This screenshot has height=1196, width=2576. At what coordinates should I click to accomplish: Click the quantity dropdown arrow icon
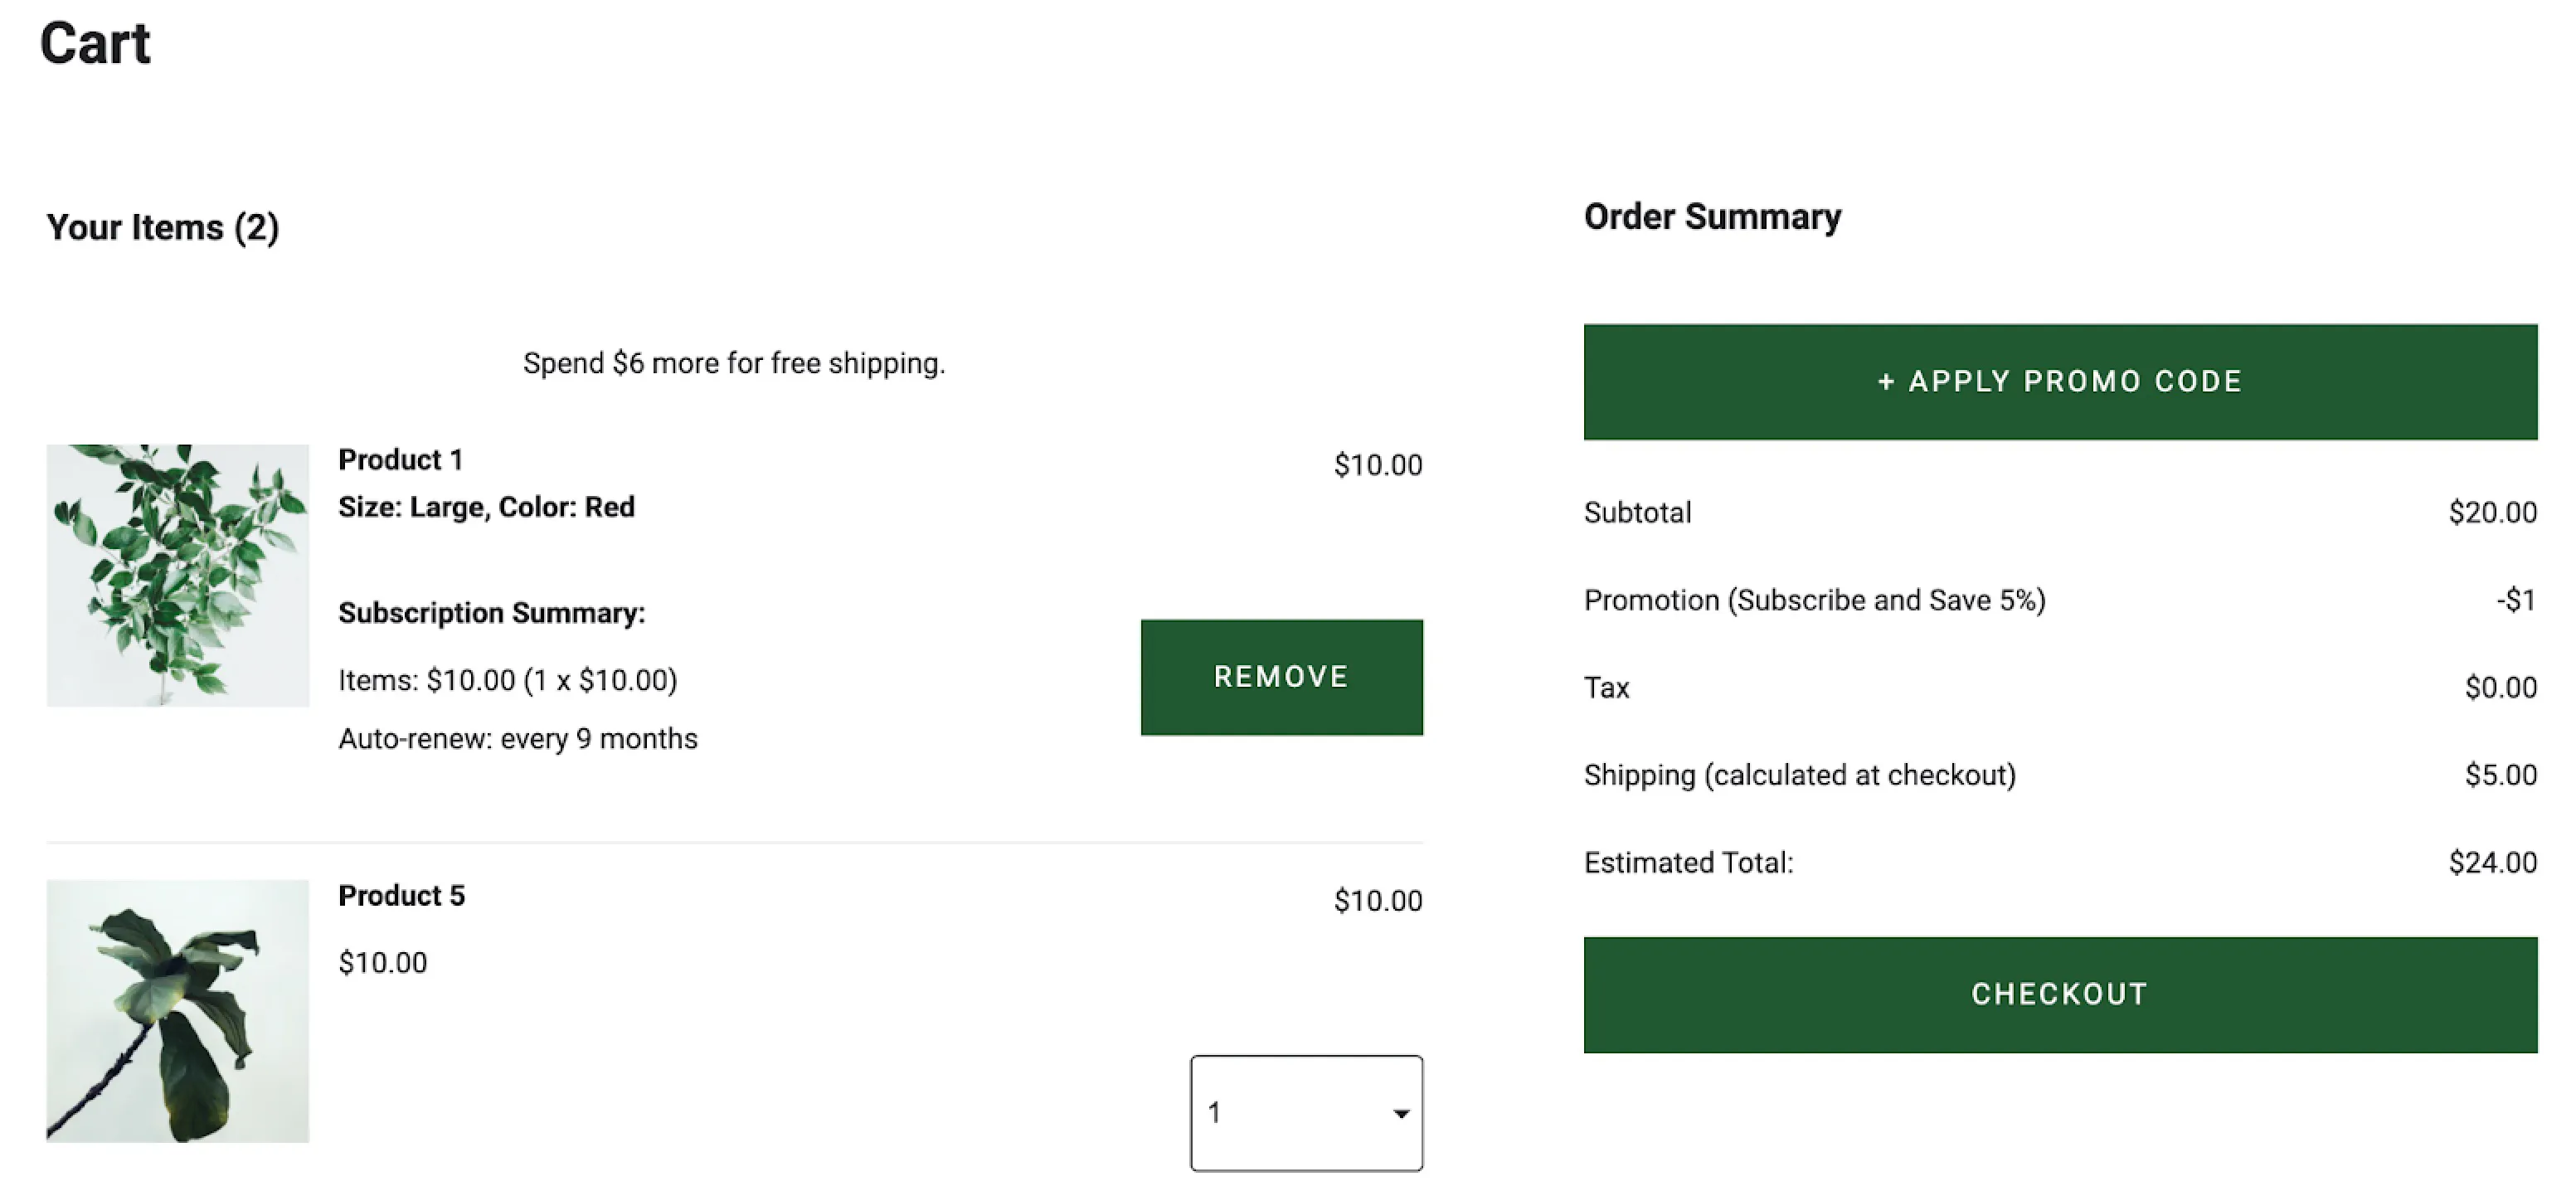pyautogui.click(x=1401, y=1114)
